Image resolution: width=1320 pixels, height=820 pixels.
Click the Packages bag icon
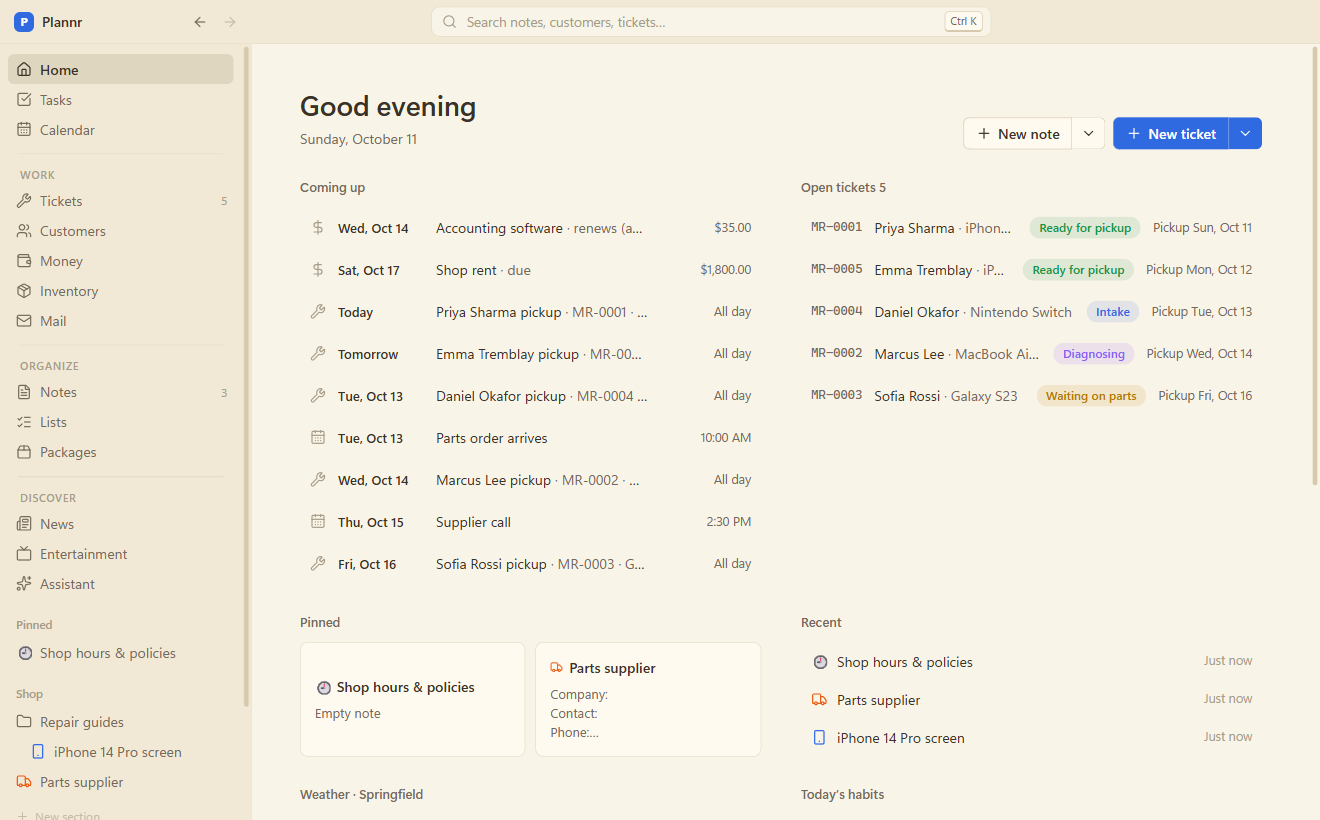click(x=24, y=452)
